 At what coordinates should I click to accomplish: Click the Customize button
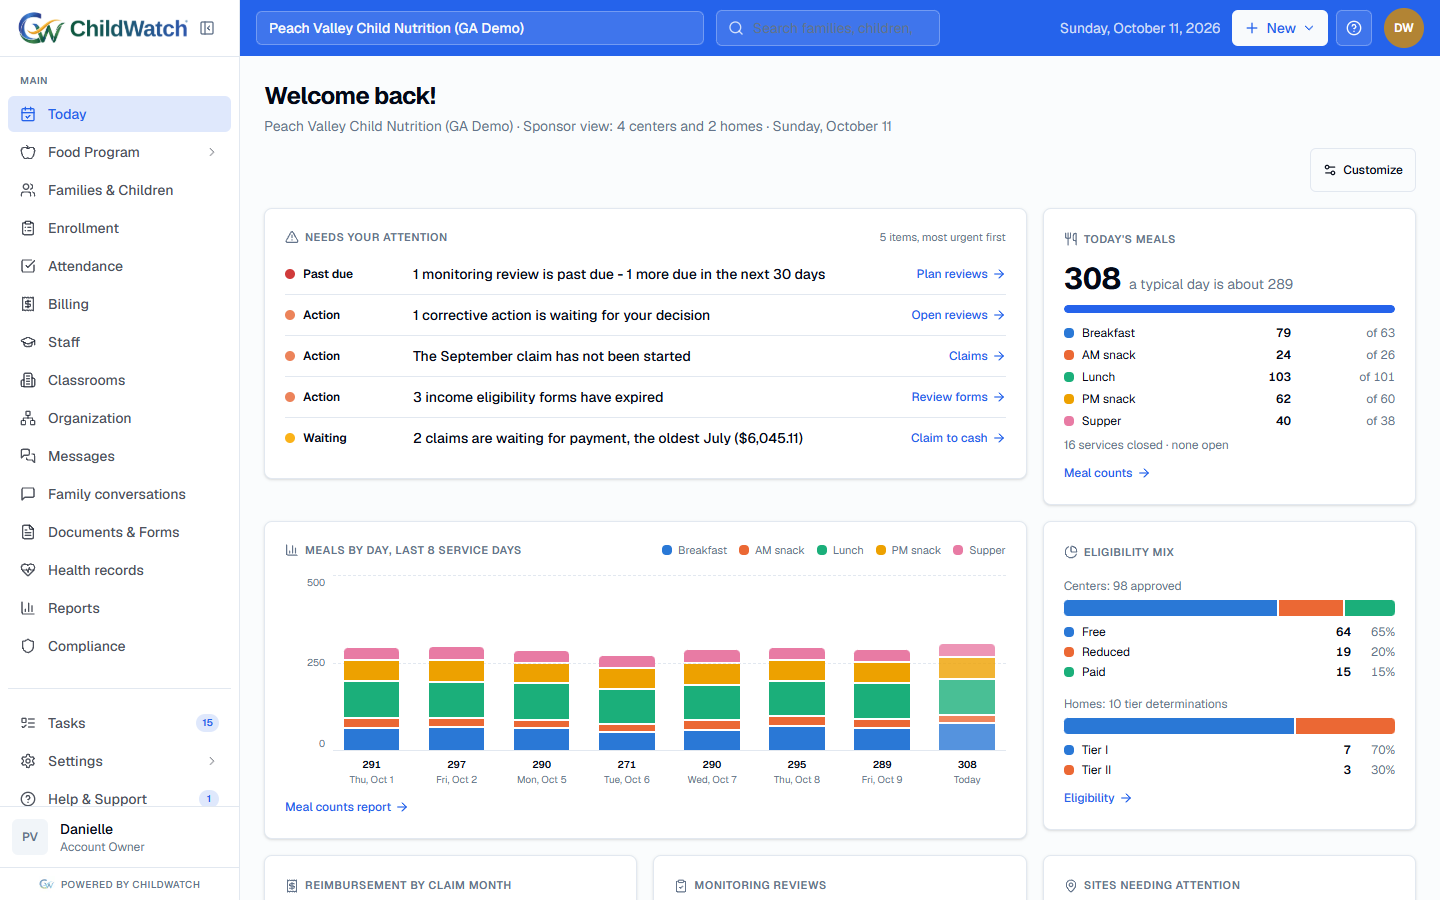point(1363,170)
